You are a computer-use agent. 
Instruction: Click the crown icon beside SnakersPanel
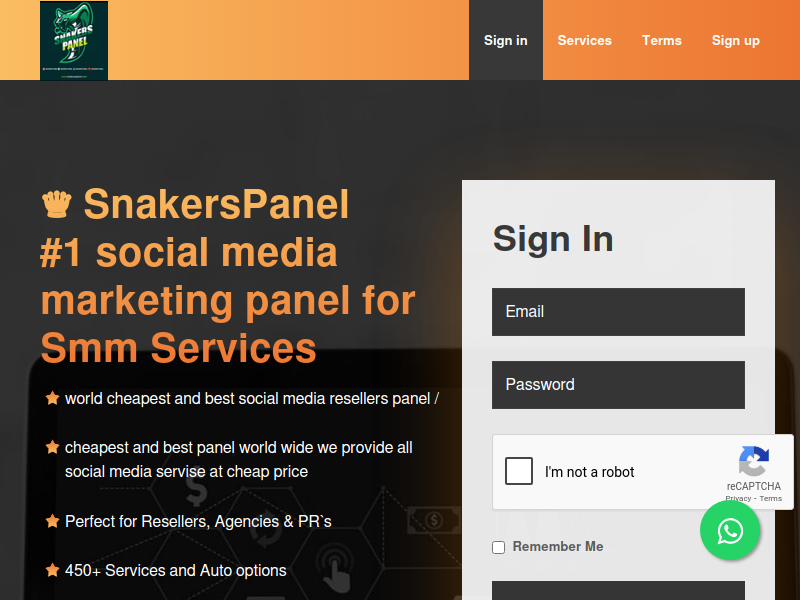(x=57, y=205)
